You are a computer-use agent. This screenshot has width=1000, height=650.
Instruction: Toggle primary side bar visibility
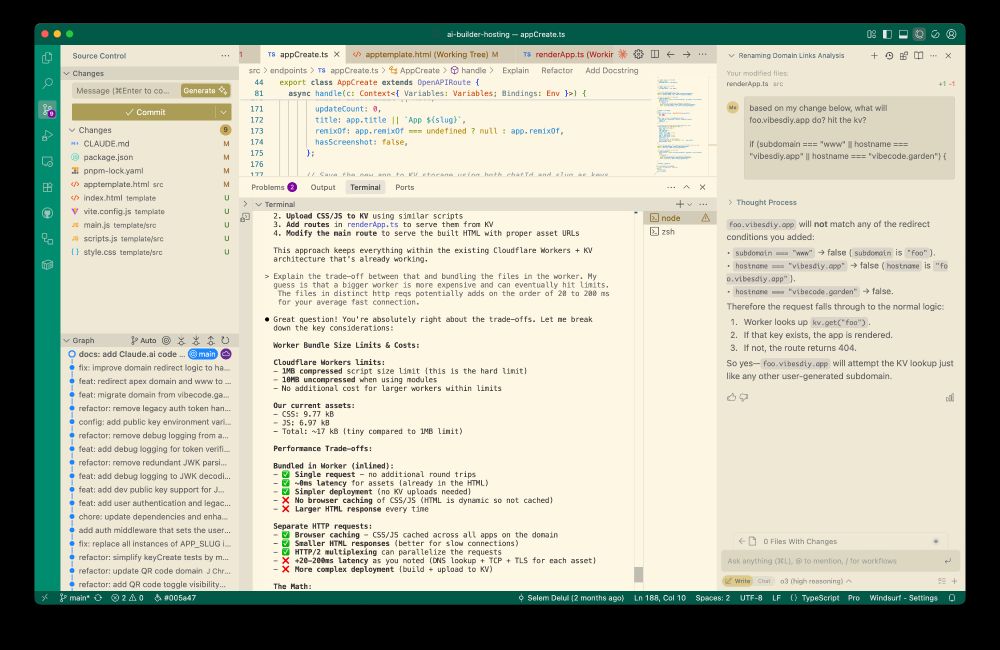click(887, 34)
